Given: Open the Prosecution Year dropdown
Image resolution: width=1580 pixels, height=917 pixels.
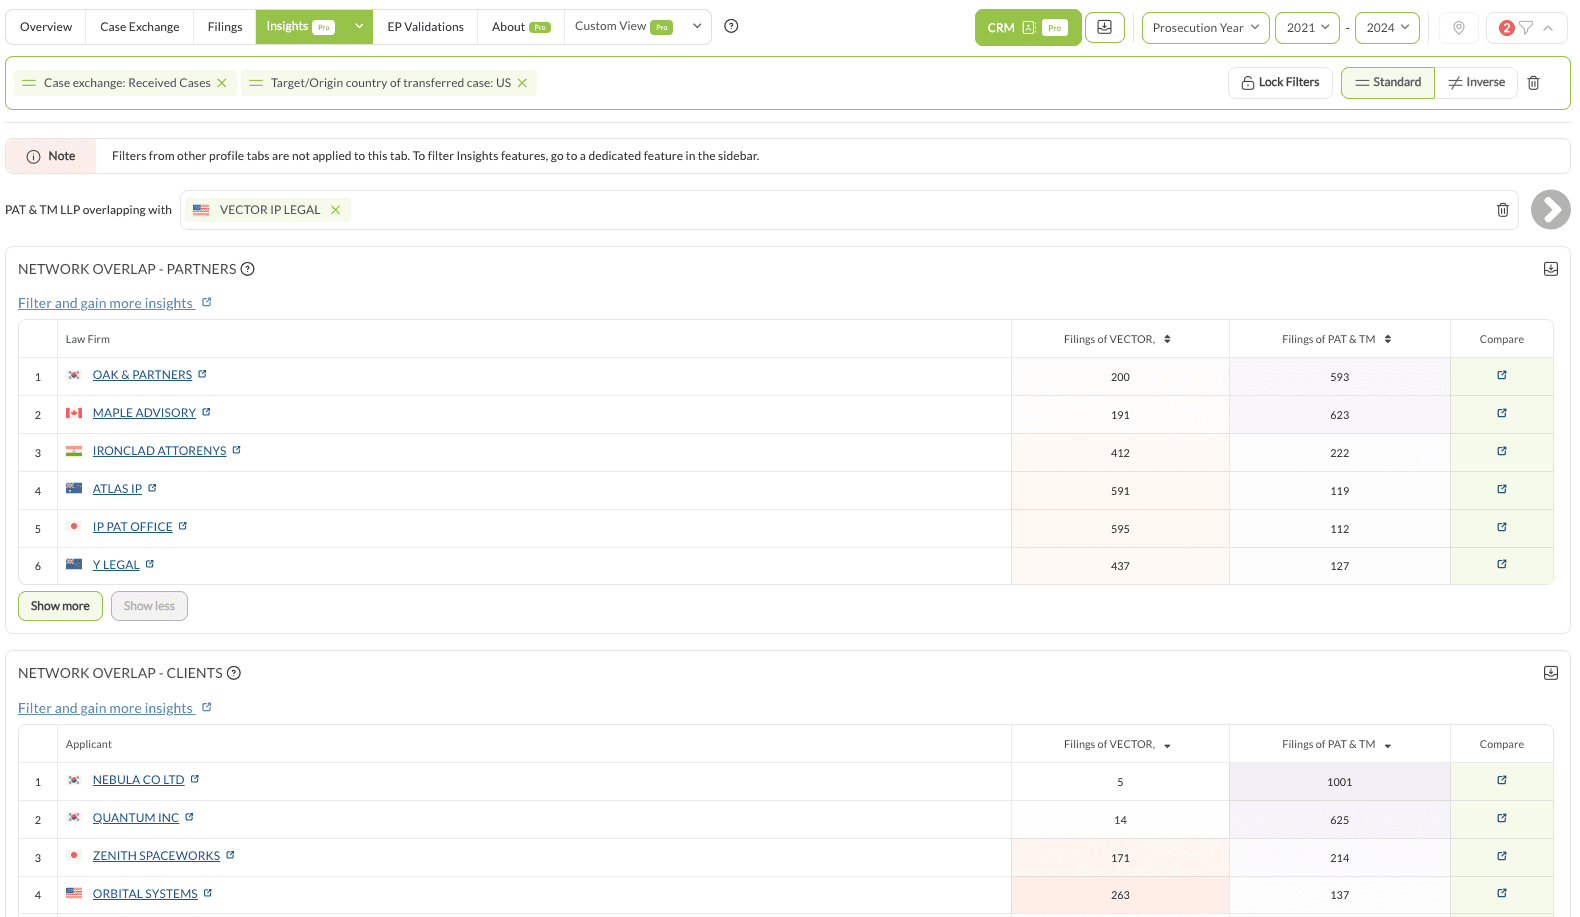Looking at the screenshot, I should (1206, 28).
